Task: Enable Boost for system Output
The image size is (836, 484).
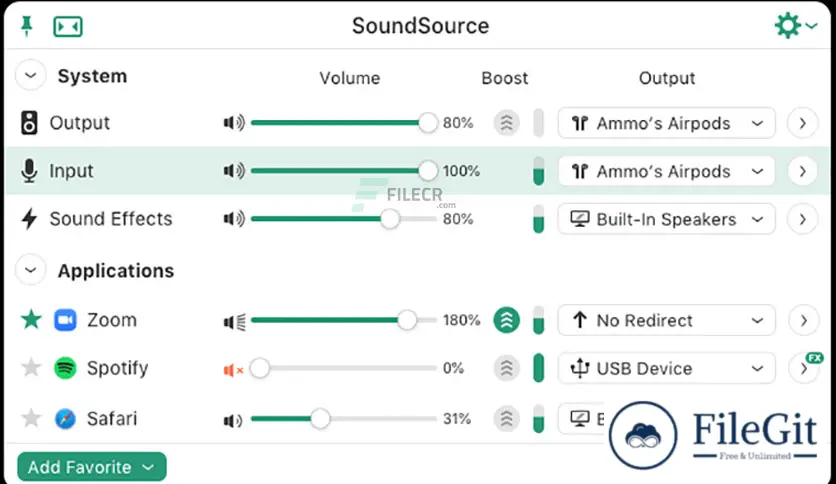Action: tap(506, 123)
